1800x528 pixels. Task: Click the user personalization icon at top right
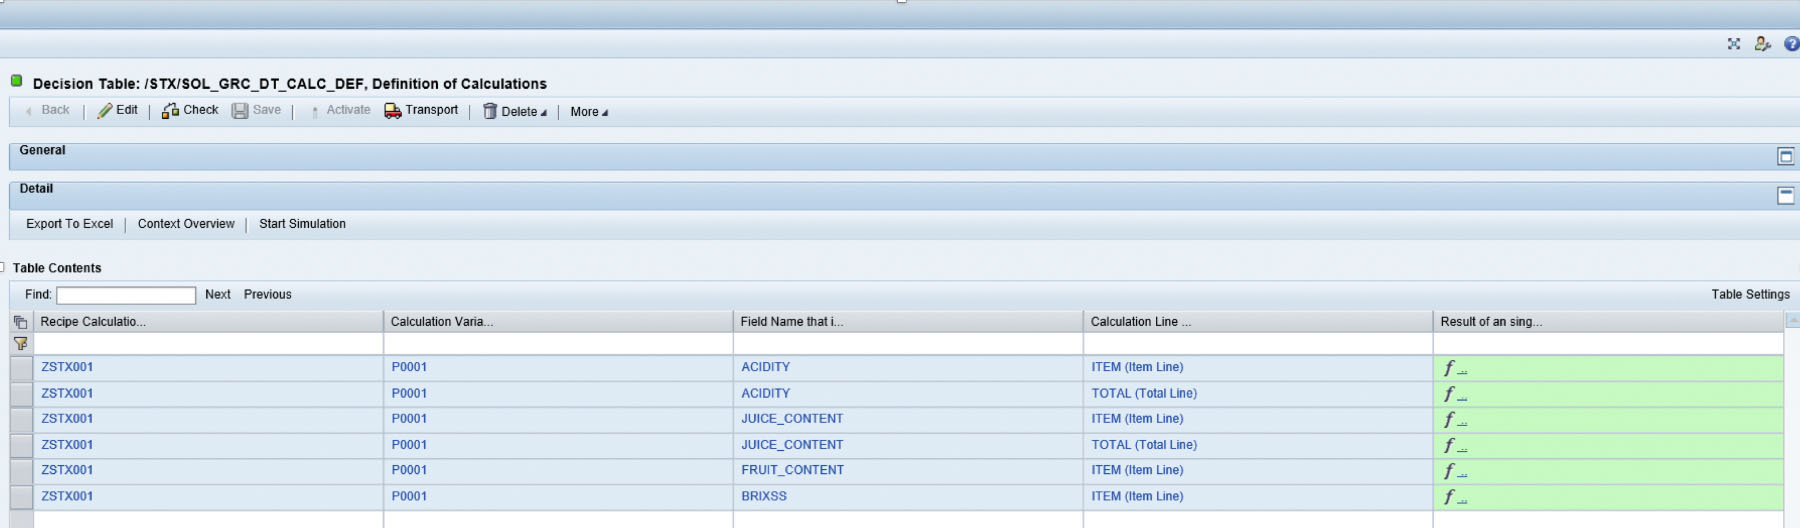[x=1762, y=44]
